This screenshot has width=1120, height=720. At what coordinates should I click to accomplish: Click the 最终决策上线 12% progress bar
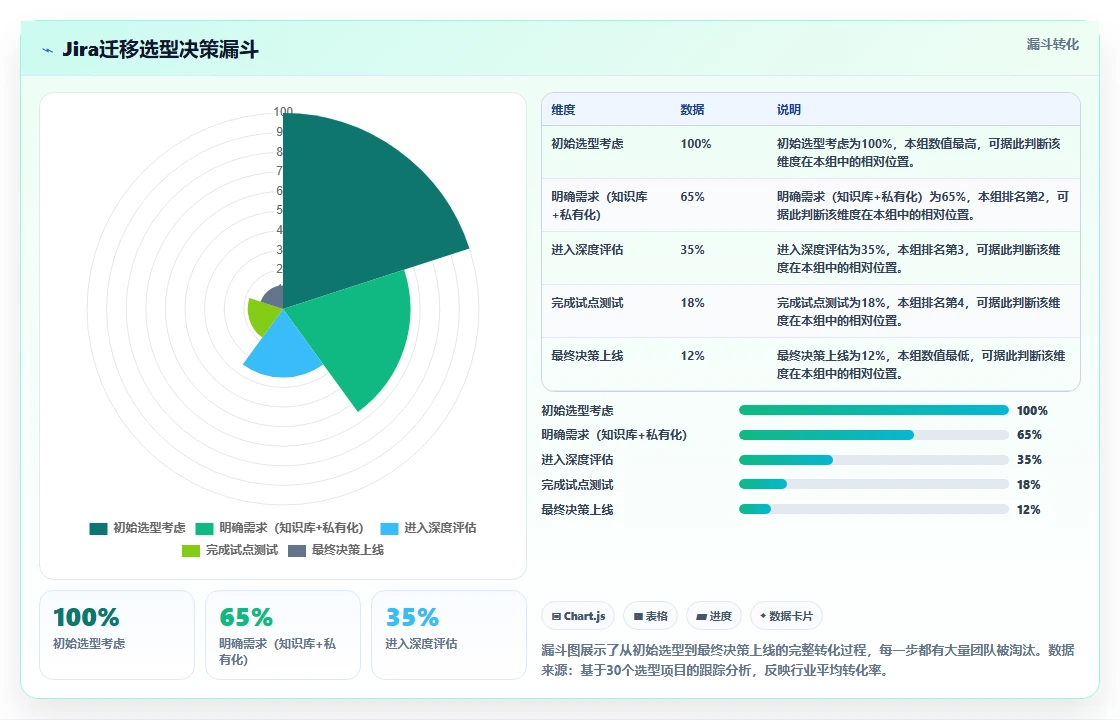[x=874, y=509]
